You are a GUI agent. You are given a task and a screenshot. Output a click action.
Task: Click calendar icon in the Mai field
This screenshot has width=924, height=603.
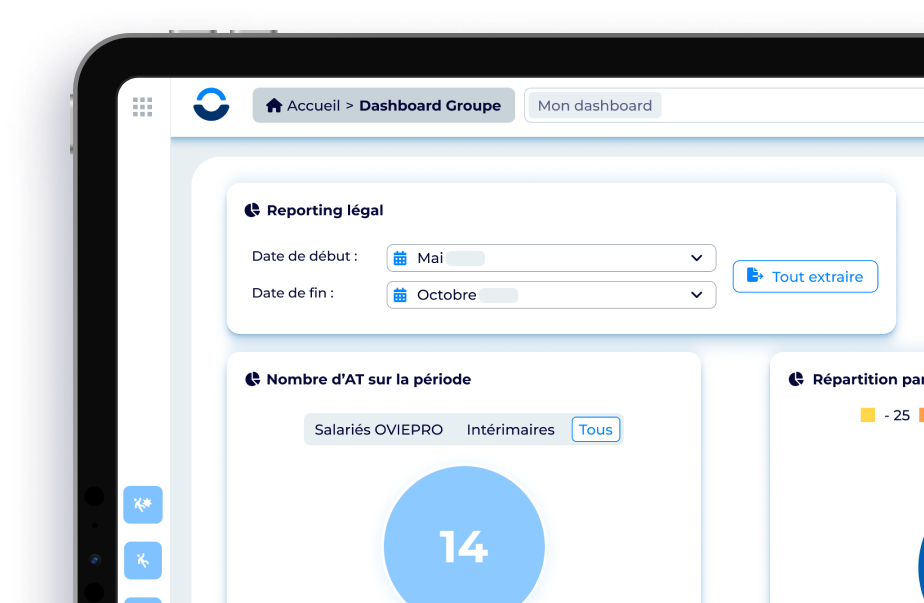[x=400, y=258]
